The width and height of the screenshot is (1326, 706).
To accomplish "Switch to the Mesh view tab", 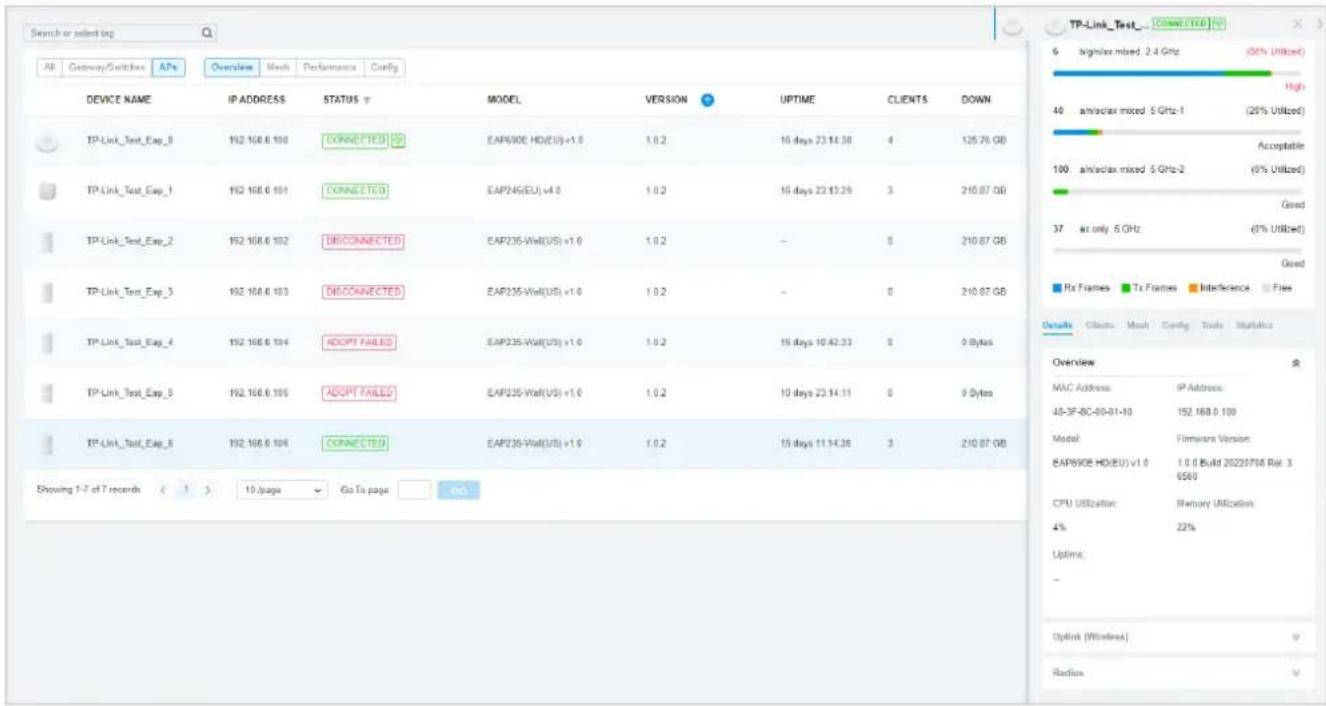I will [278, 66].
